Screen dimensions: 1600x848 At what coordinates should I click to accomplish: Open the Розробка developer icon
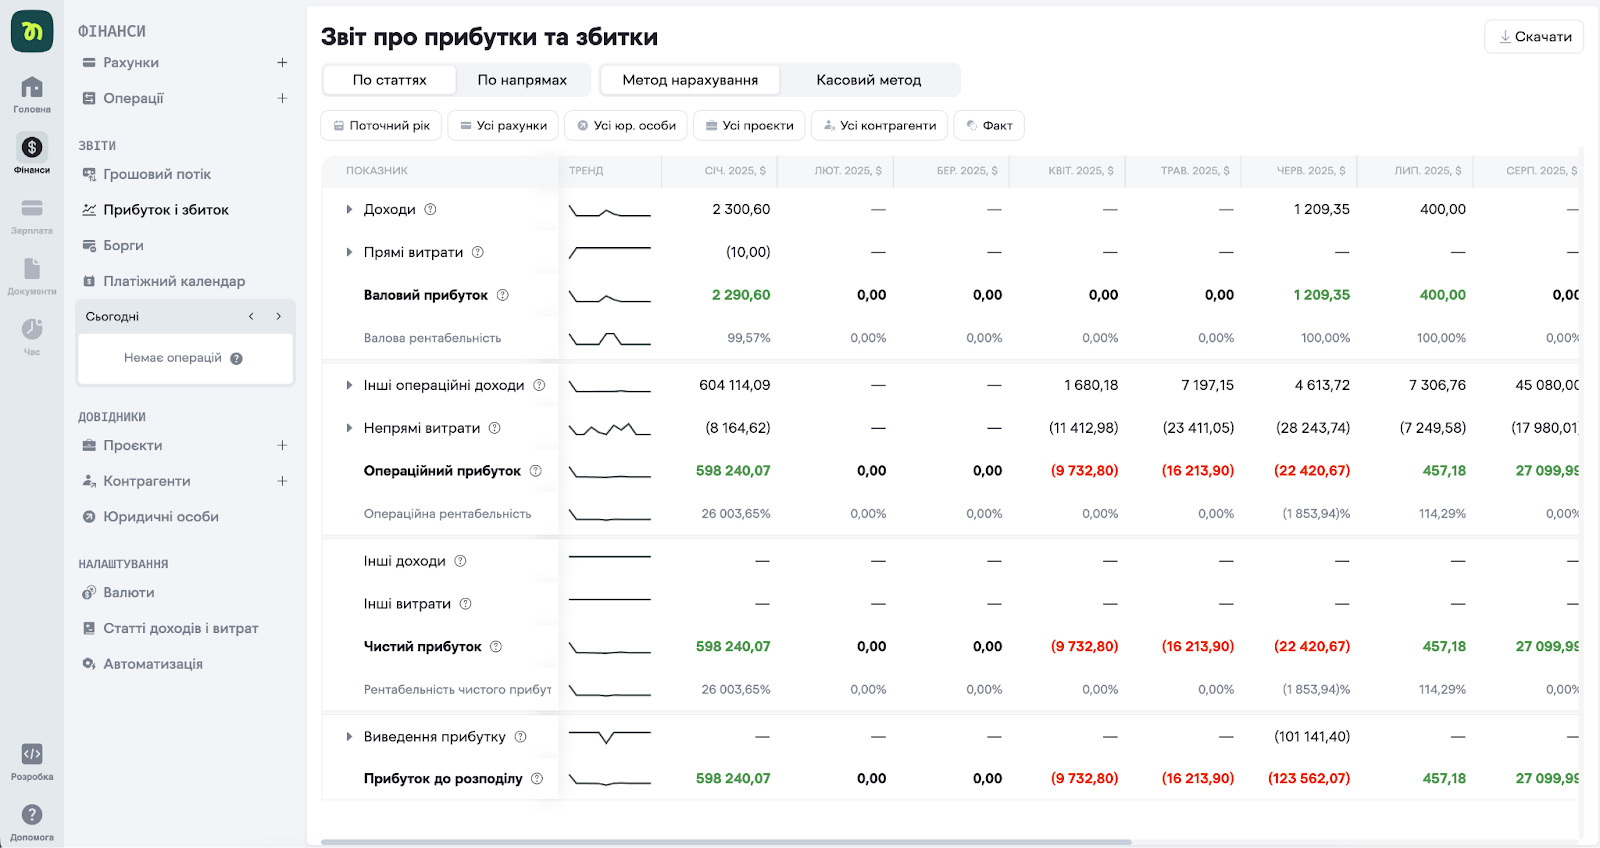(x=32, y=755)
